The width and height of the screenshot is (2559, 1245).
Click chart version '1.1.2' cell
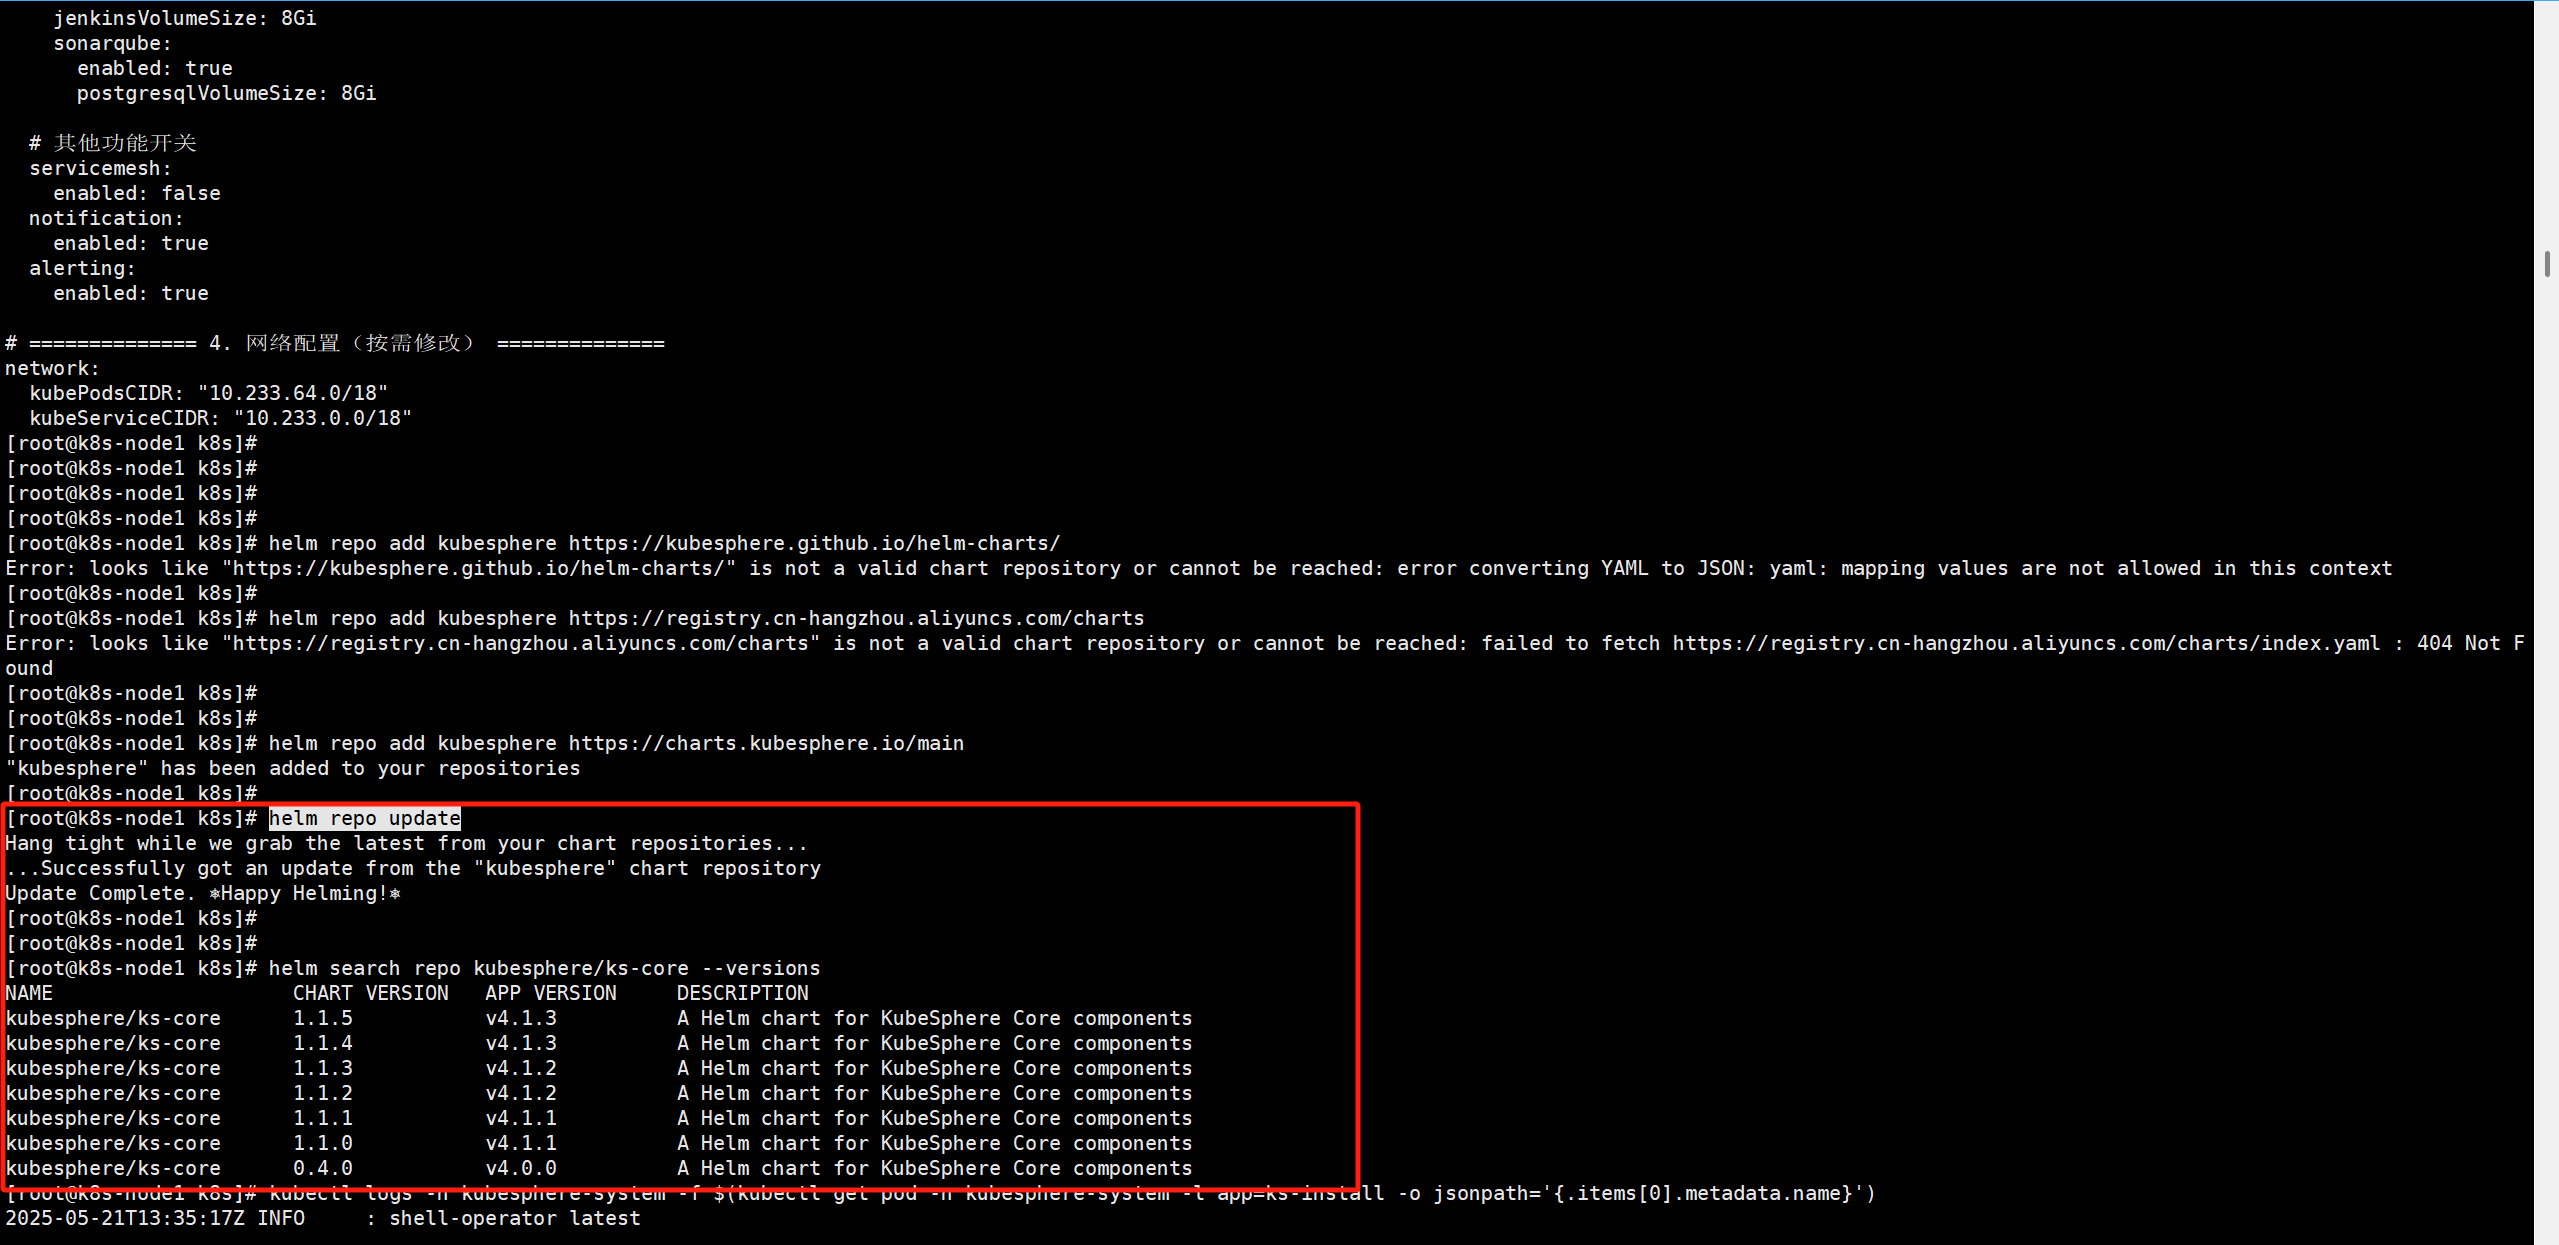coord(323,1093)
